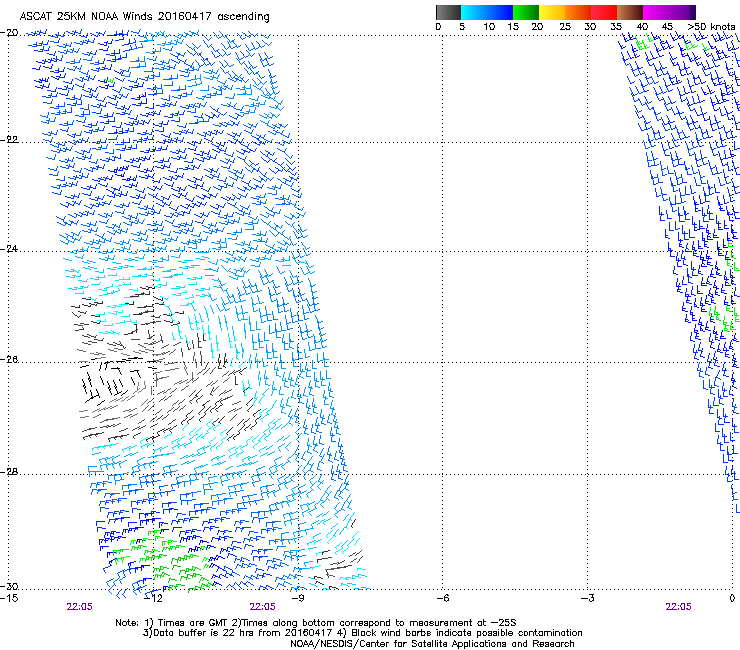Click the brown 35-40 knots color swatch
The width and height of the screenshot is (740, 650).
630,12
